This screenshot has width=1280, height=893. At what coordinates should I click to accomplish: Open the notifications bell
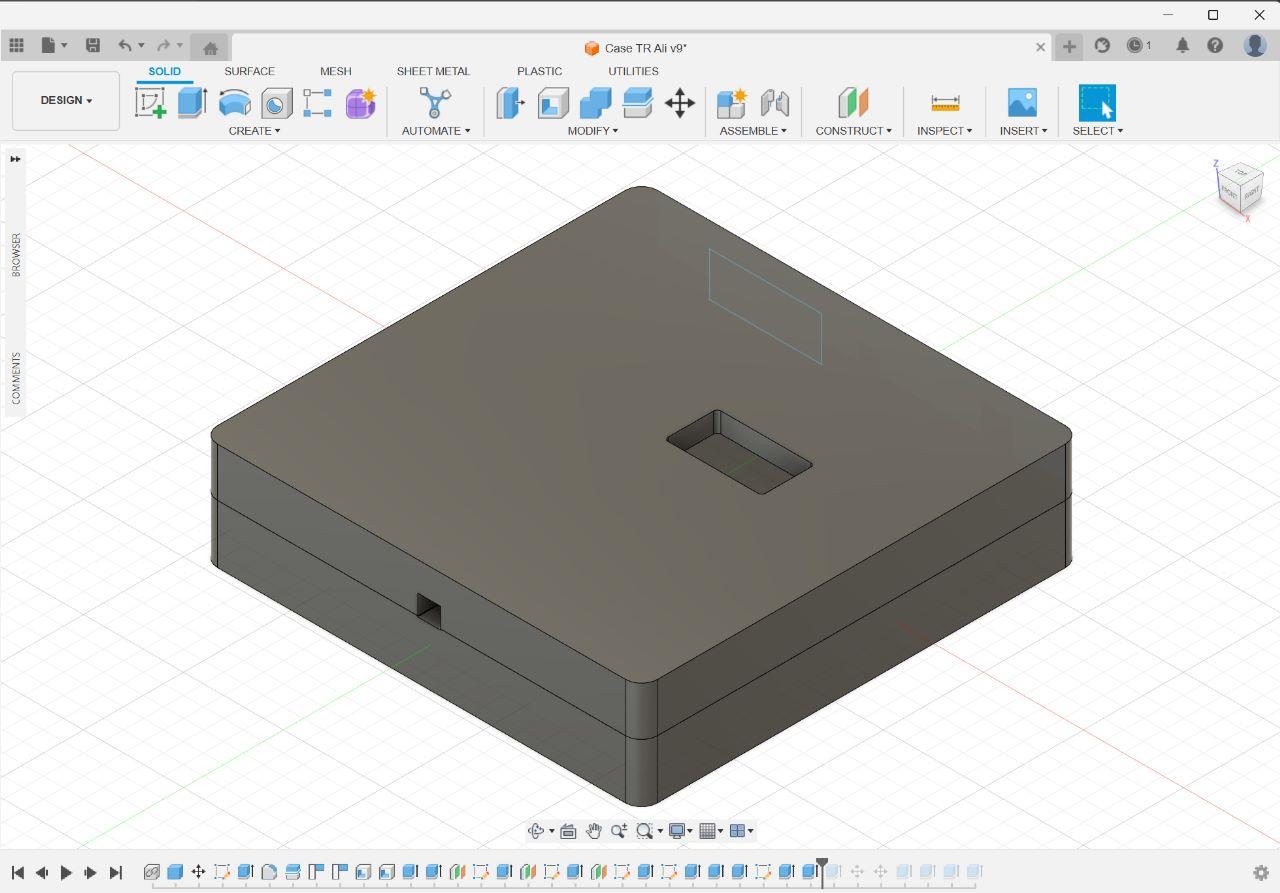(x=1183, y=46)
